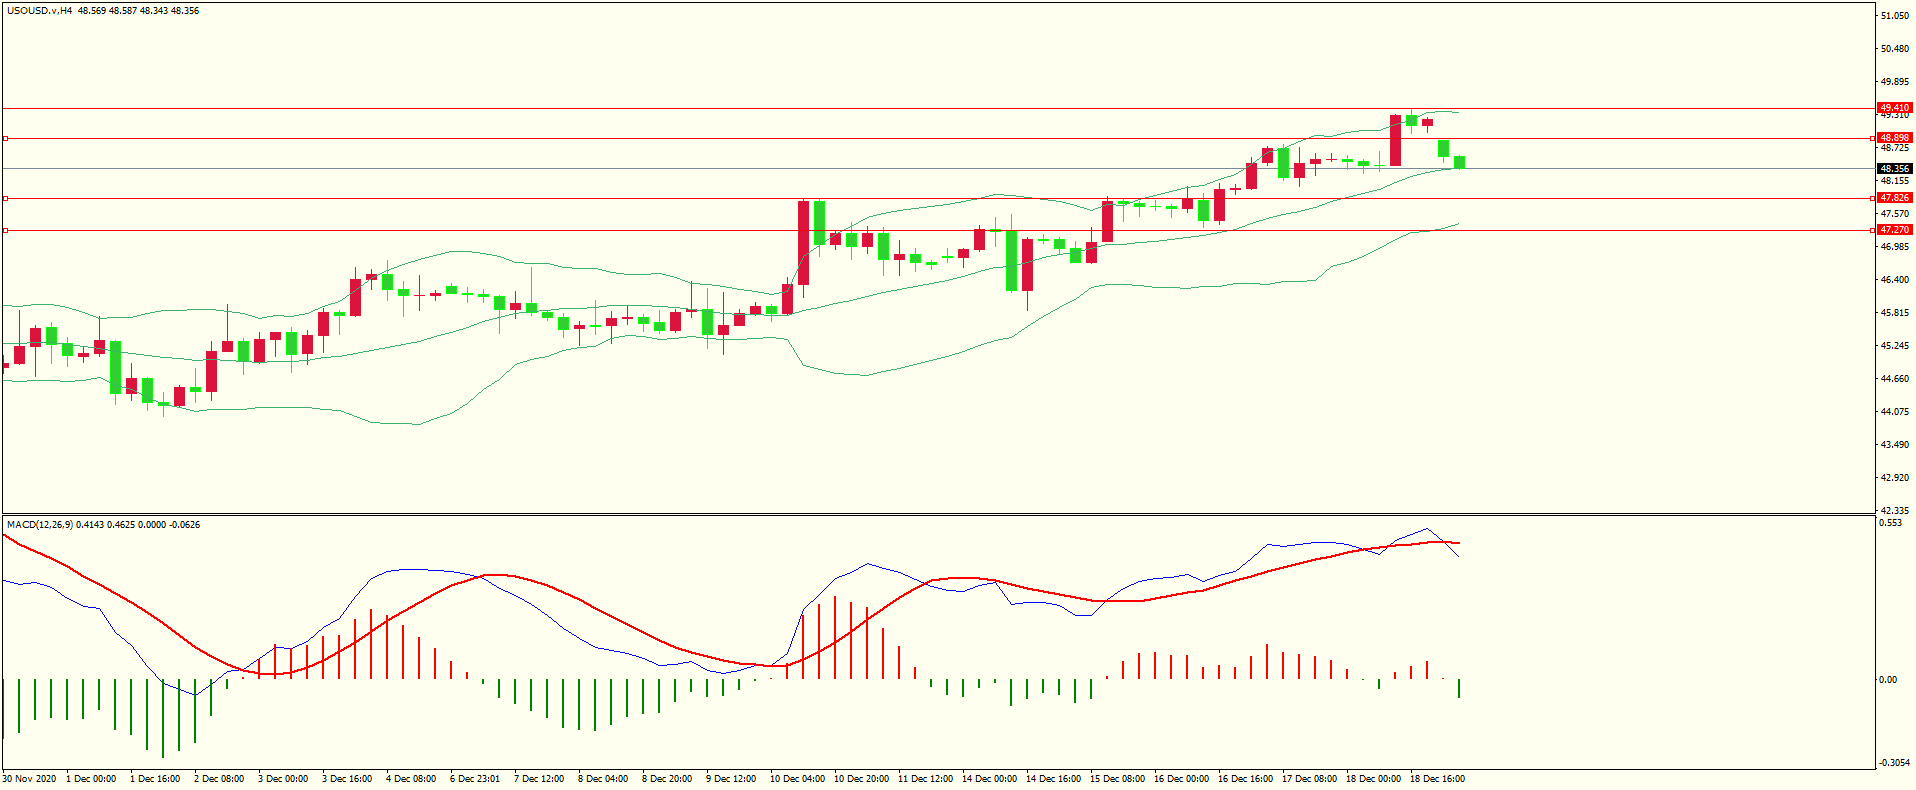
Task: Click the 46.400 price axis label
Action: 1895,280
